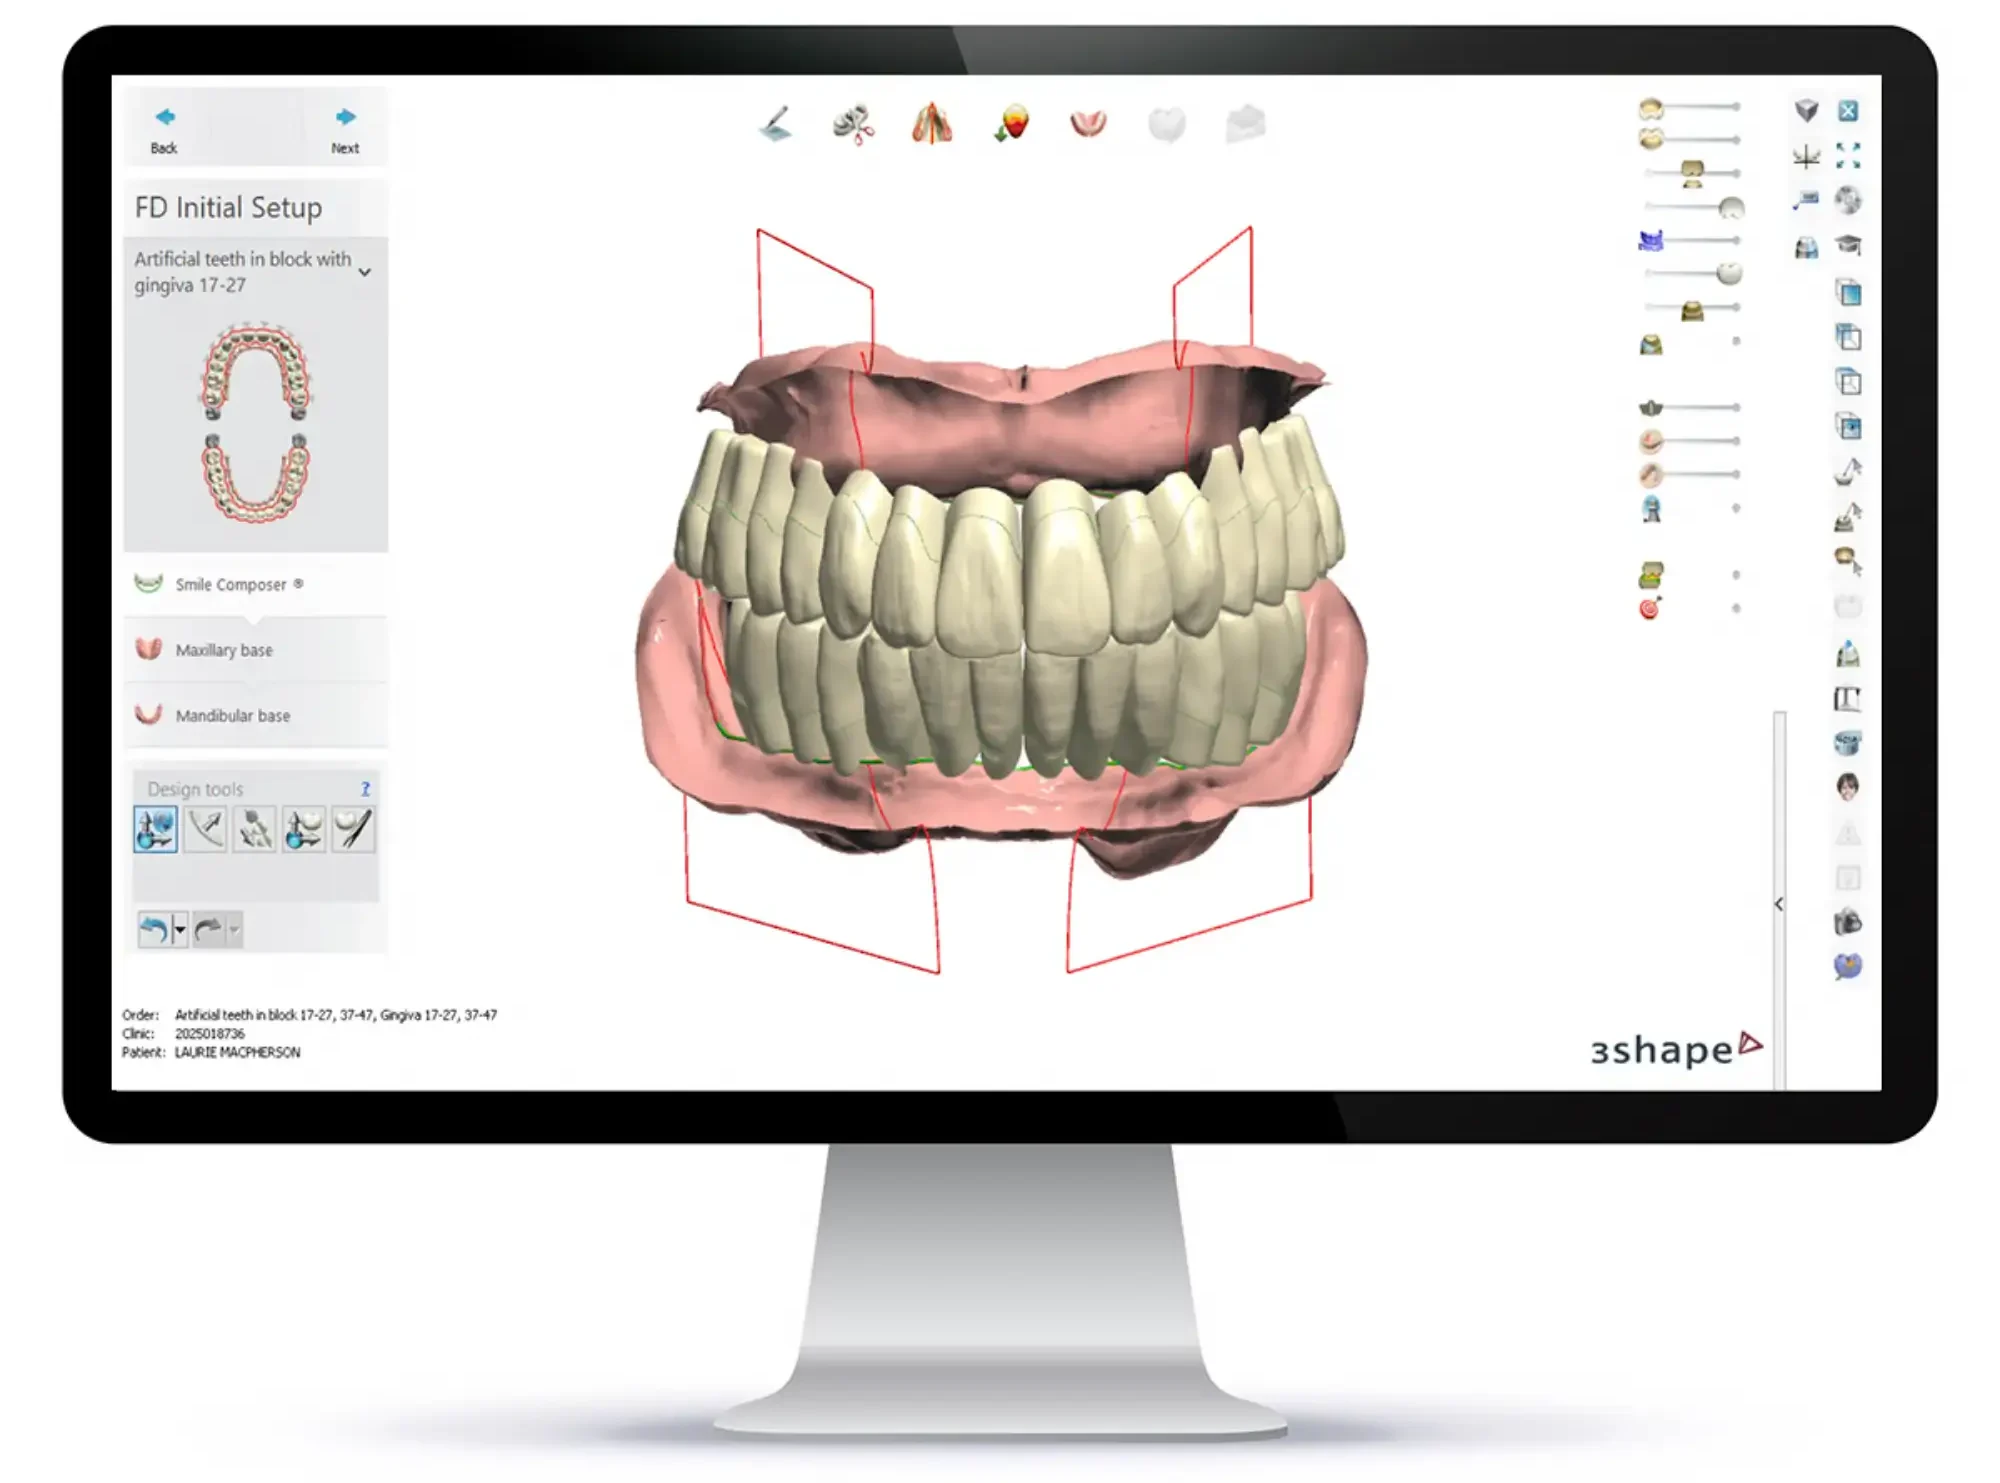
Task: Expand the artificial teeth 17-27 dropdown
Action: pos(365,272)
